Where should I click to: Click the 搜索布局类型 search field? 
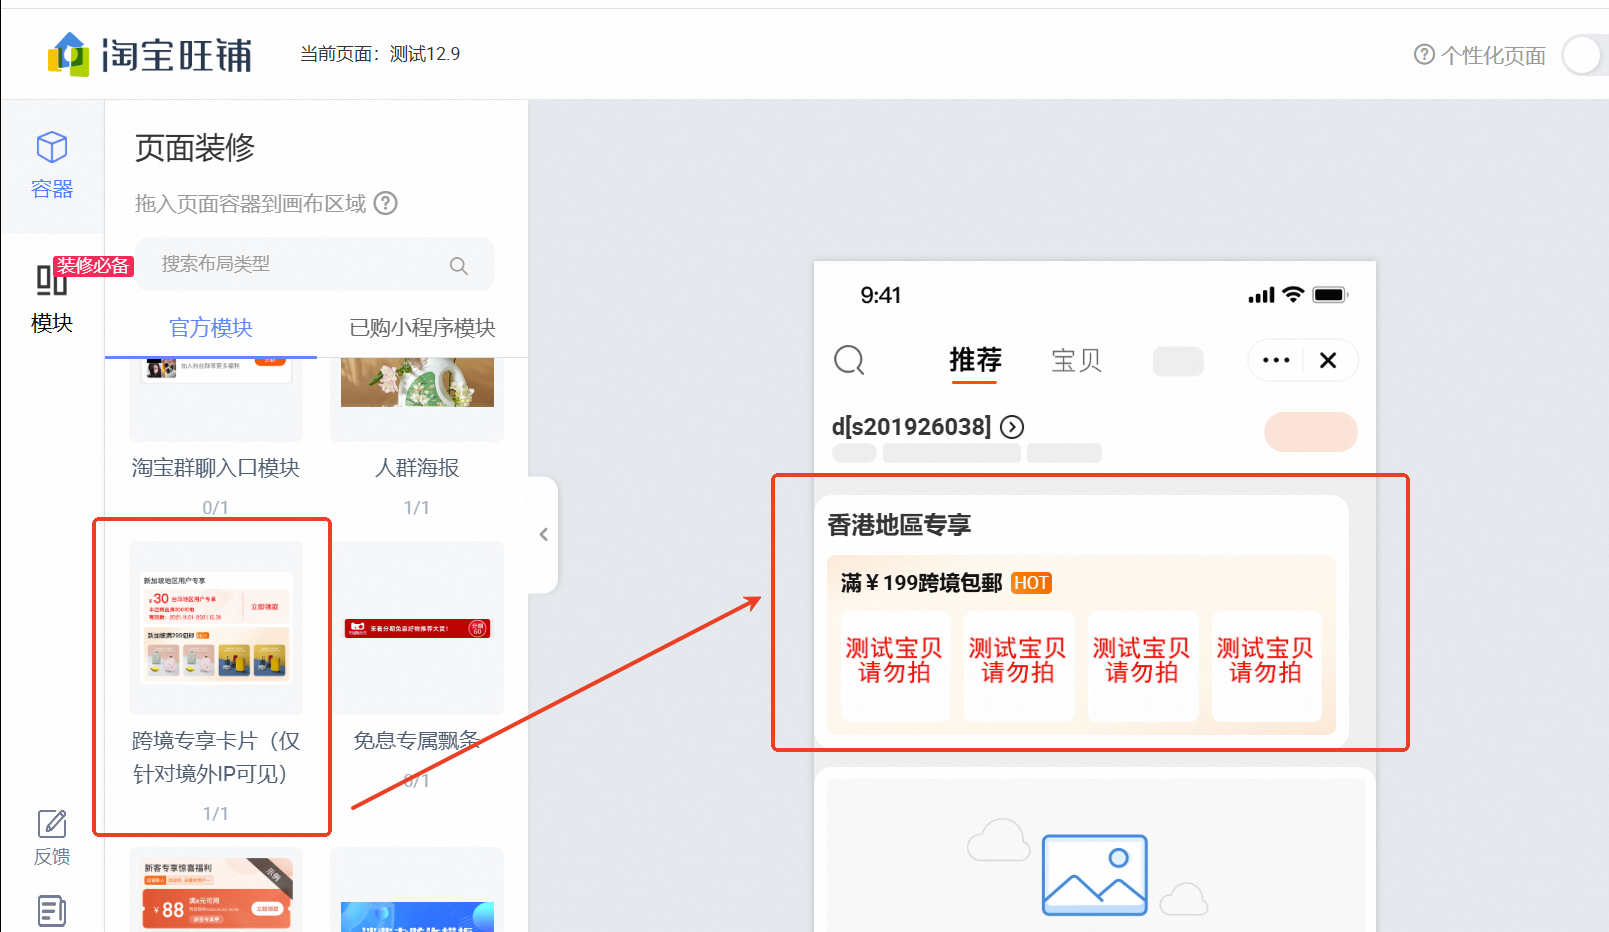tap(300, 264)
